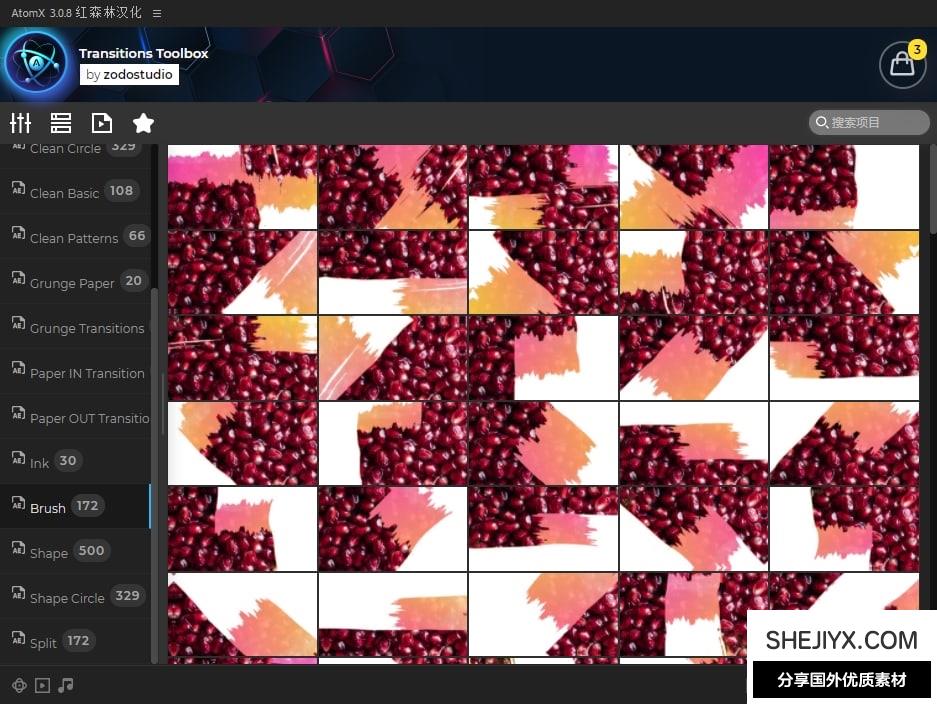Click the AtomX logo icon
This screenshot has width=937, height=704.
36,63
